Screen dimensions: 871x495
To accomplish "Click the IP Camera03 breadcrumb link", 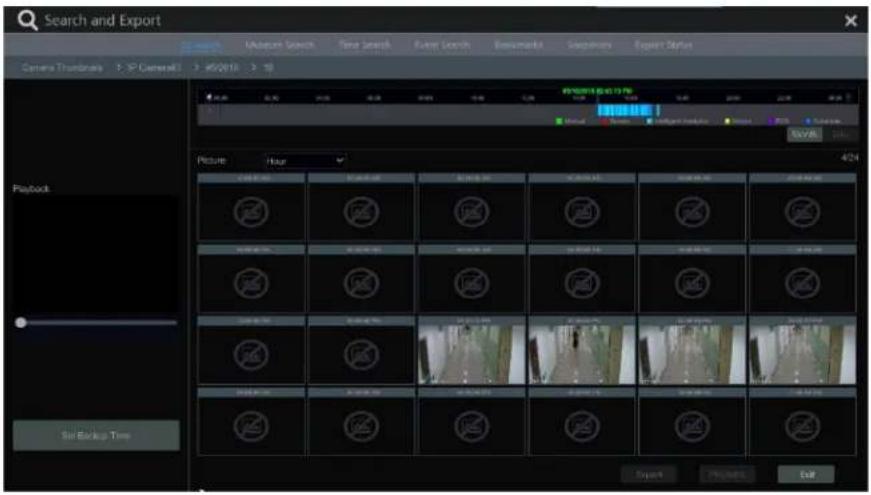I will tap(154, 68).
